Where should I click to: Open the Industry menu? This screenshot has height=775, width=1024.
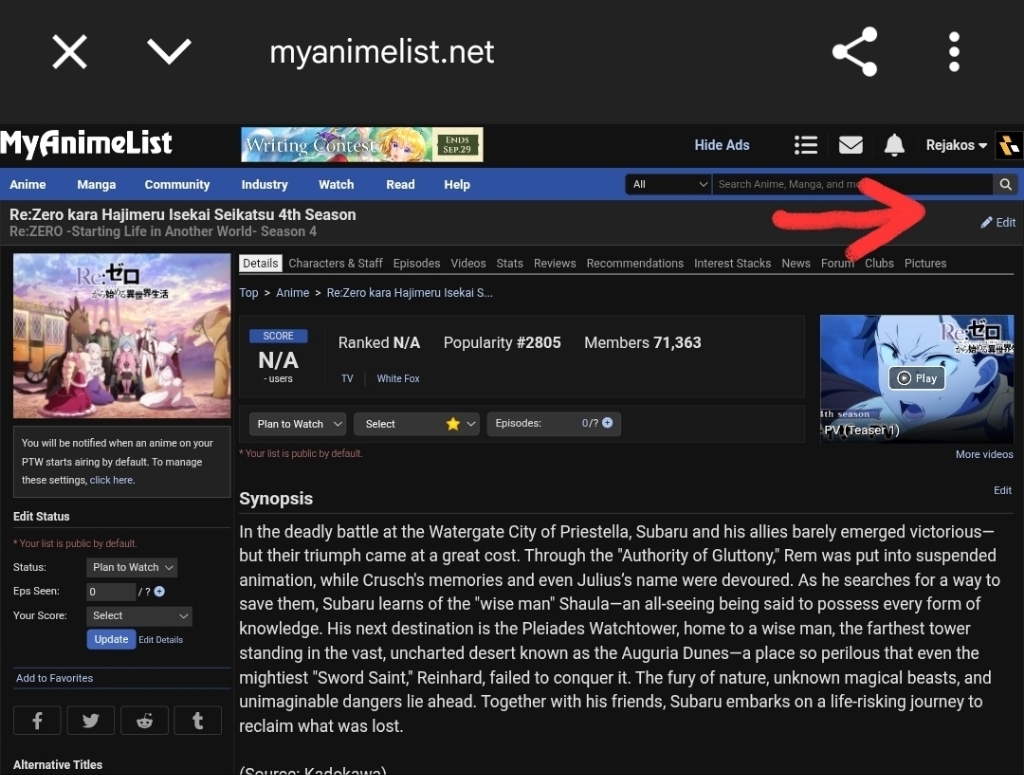264,185
